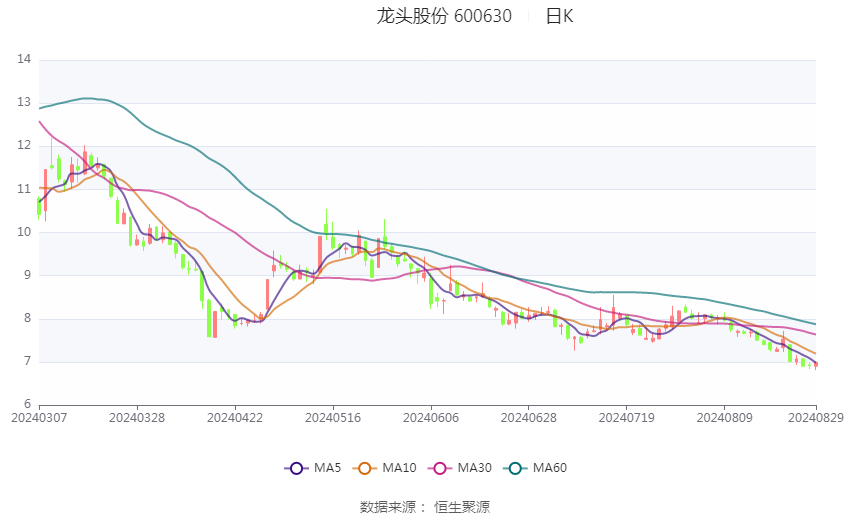
Task: Click the y-axis value 14
Action: tap(24, 59)
